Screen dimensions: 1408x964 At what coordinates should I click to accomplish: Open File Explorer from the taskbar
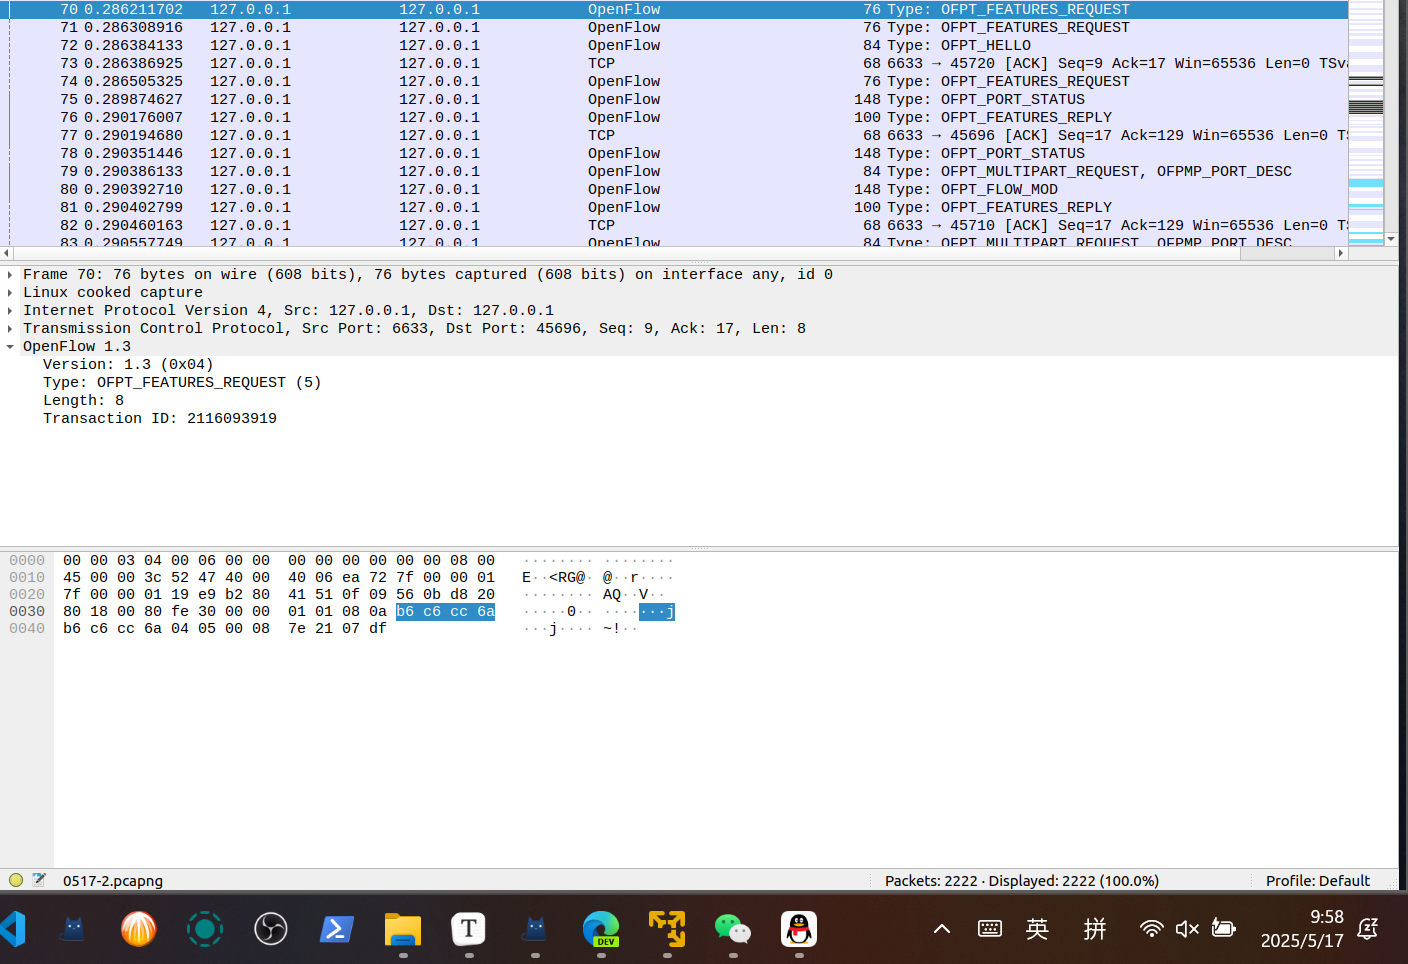[402, 930]
